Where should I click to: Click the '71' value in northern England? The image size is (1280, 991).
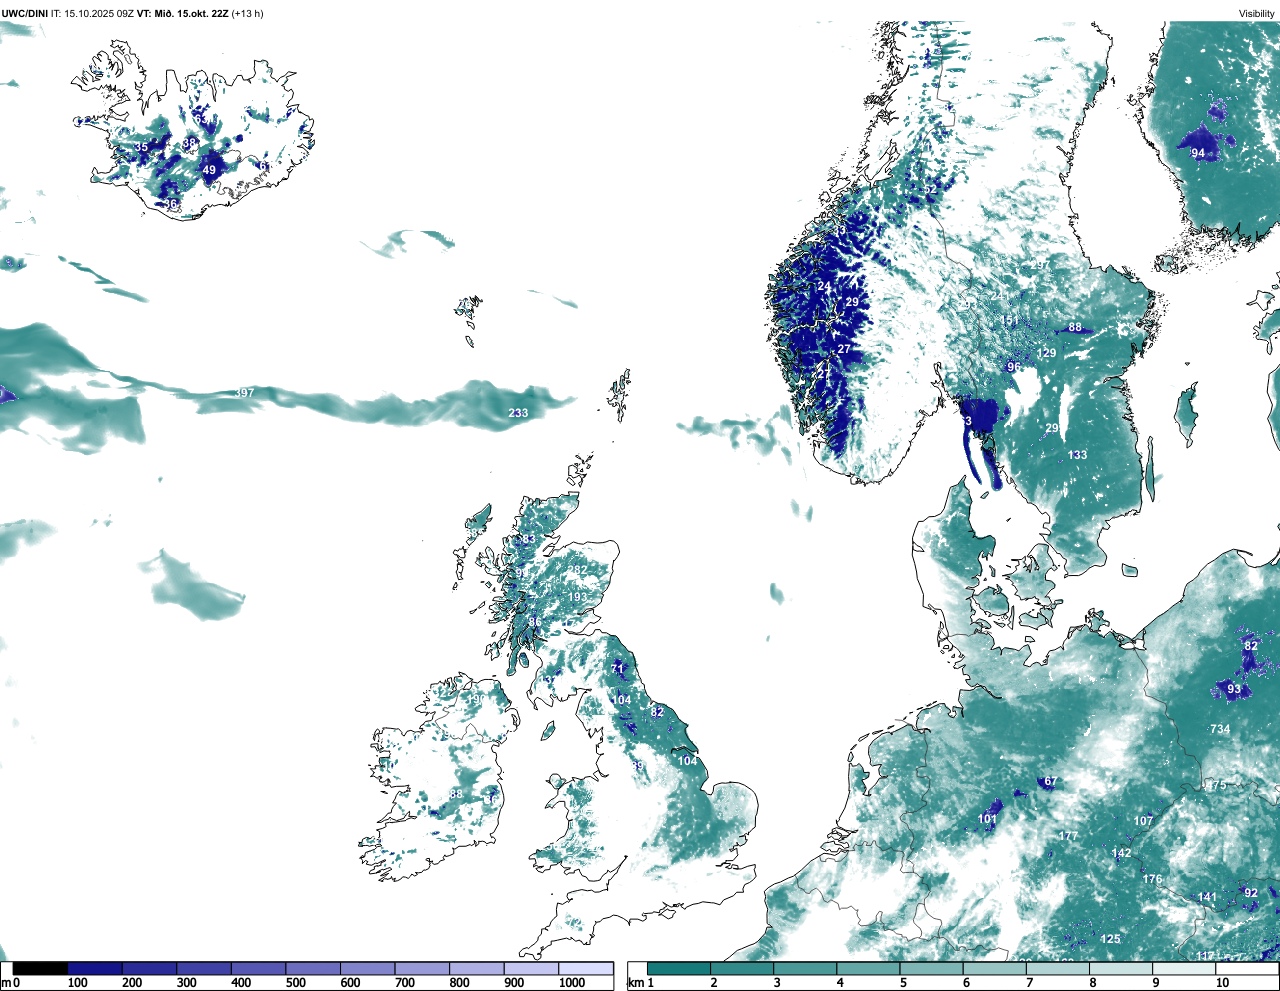point(618,669)
